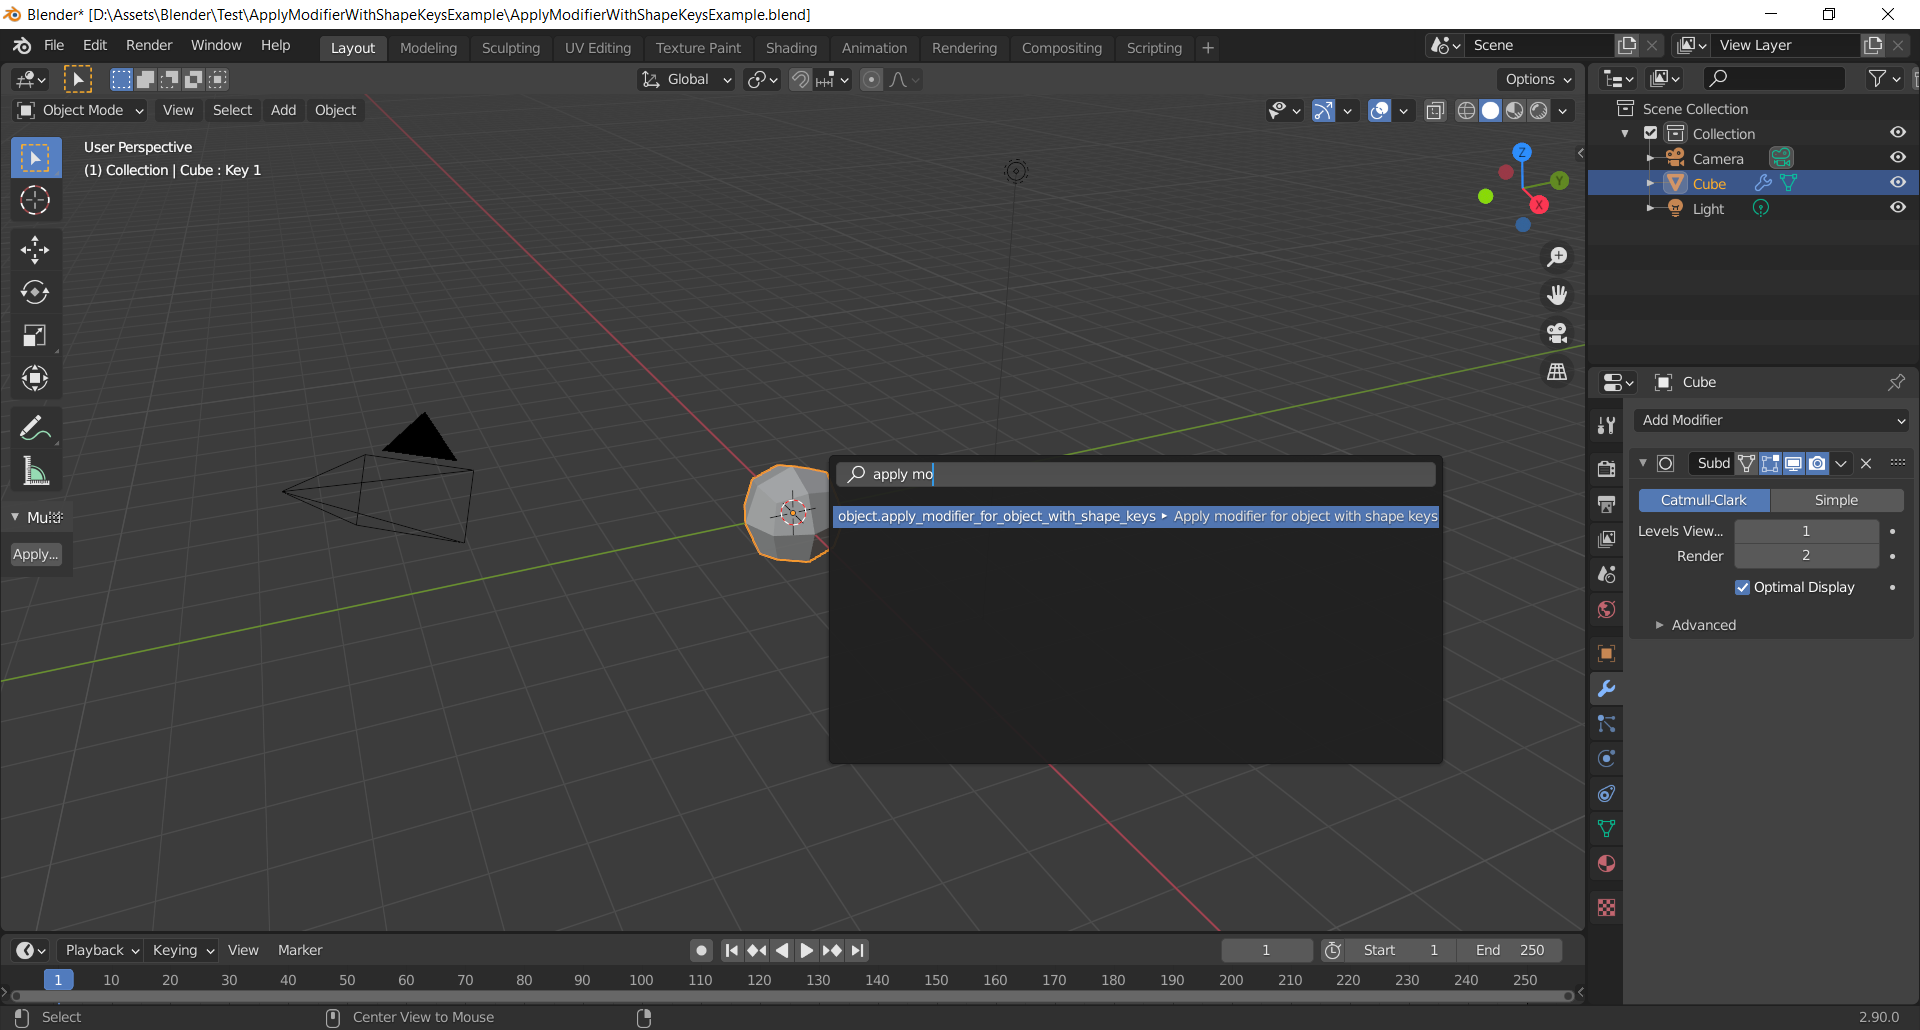Toggle Collection visibility eye
The width and height of the screenshot is (1920, 1030).
coord(1897,133)
